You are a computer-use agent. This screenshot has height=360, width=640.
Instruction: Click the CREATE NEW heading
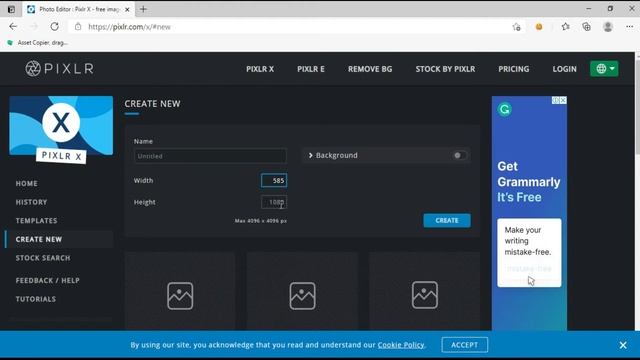(x=152, y=104)
